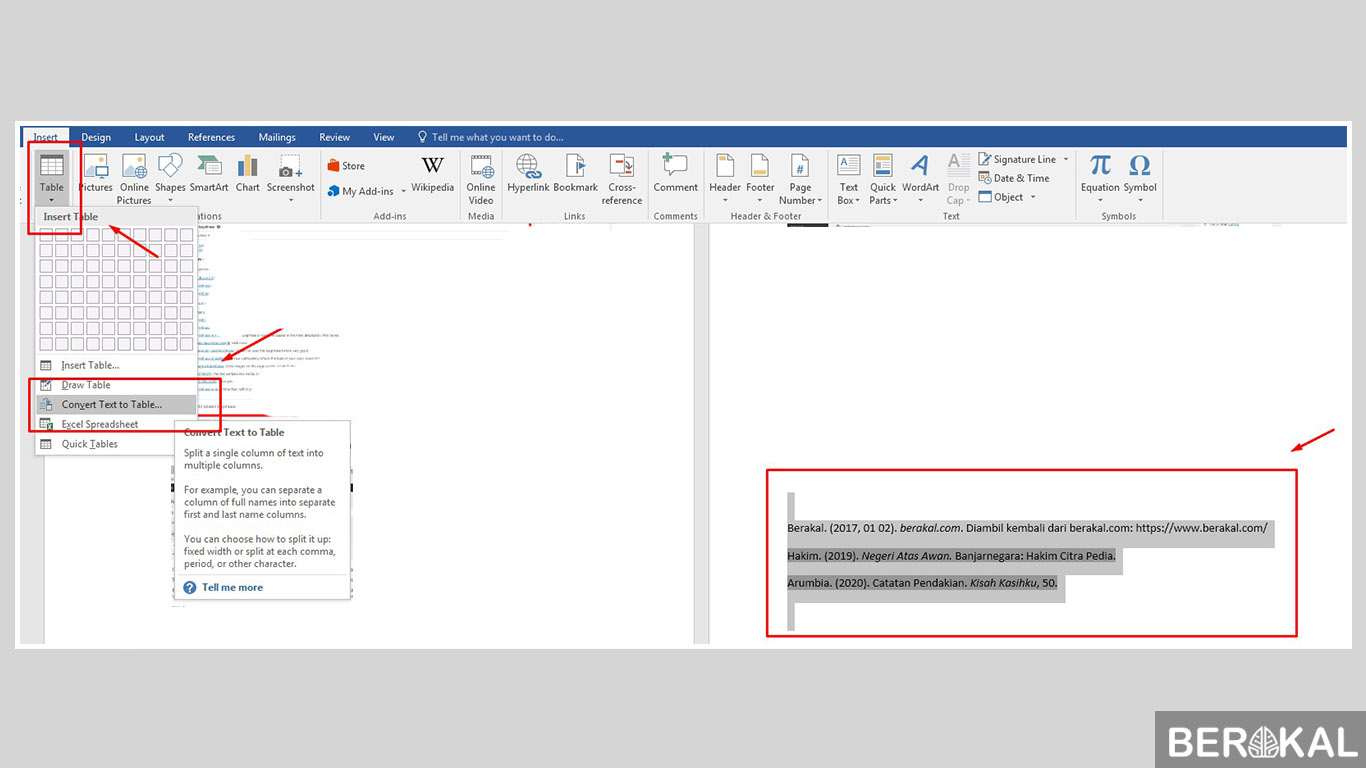Click the Comment icon

click(x=675, y=175)
